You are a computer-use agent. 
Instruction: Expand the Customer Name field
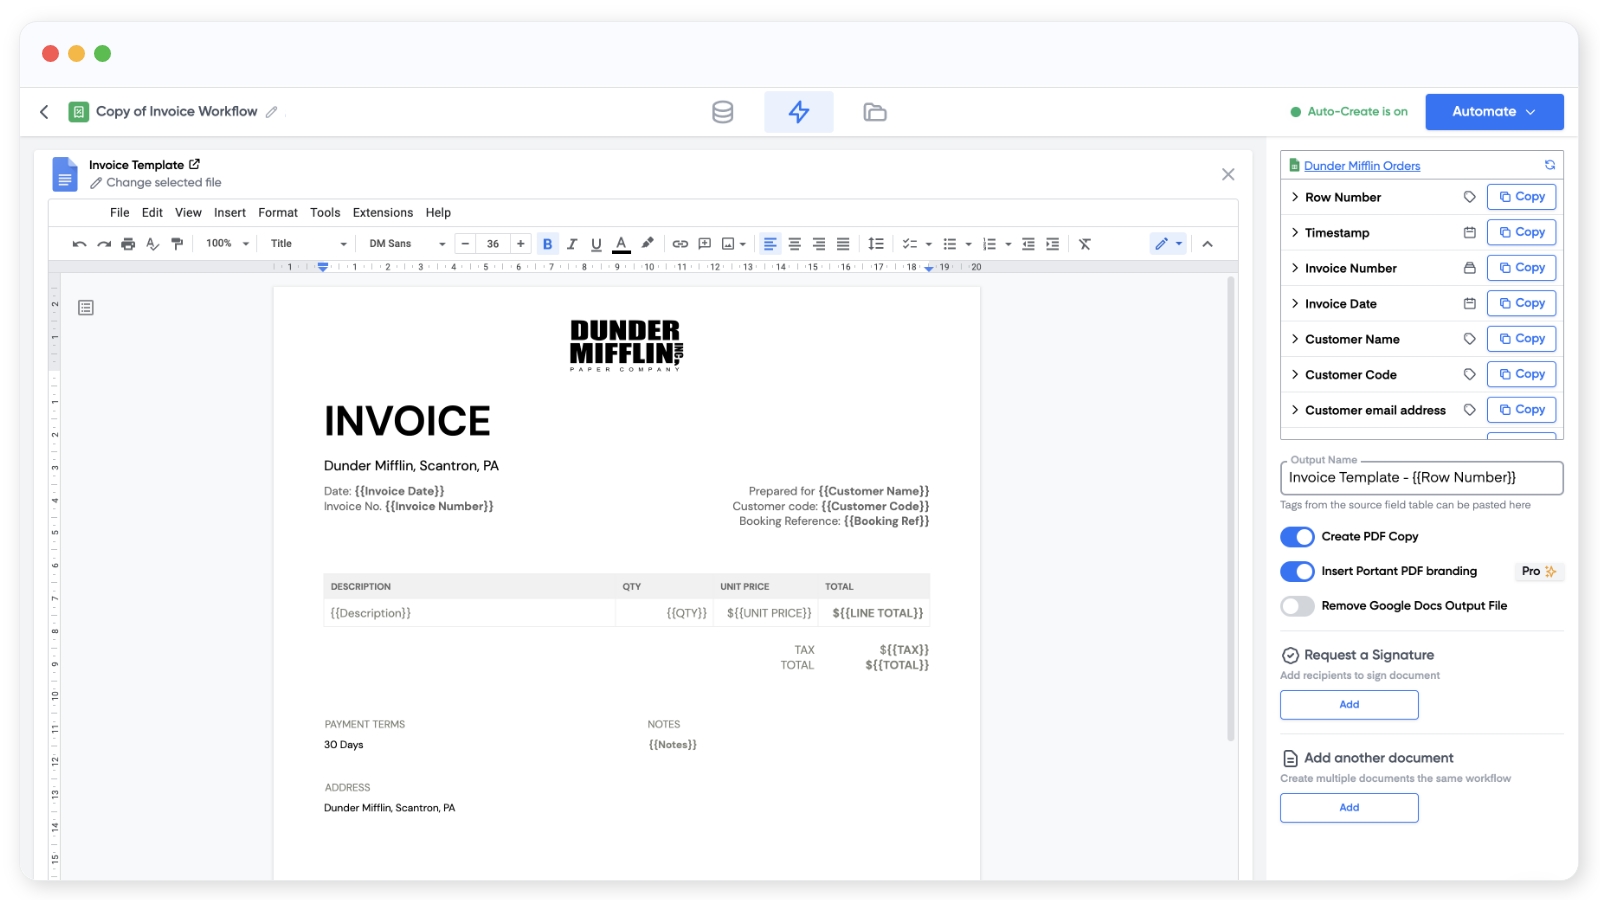pos(1295,339)
